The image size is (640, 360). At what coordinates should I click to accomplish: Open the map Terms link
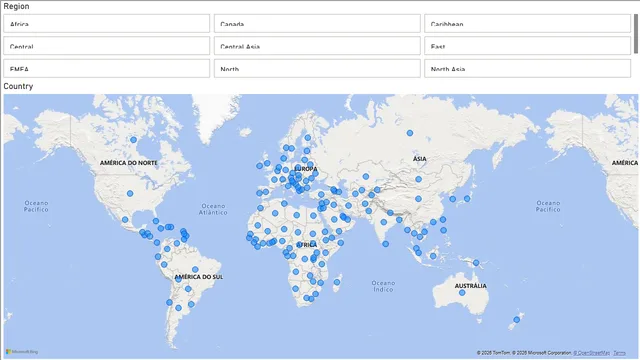tap(619, 353)
